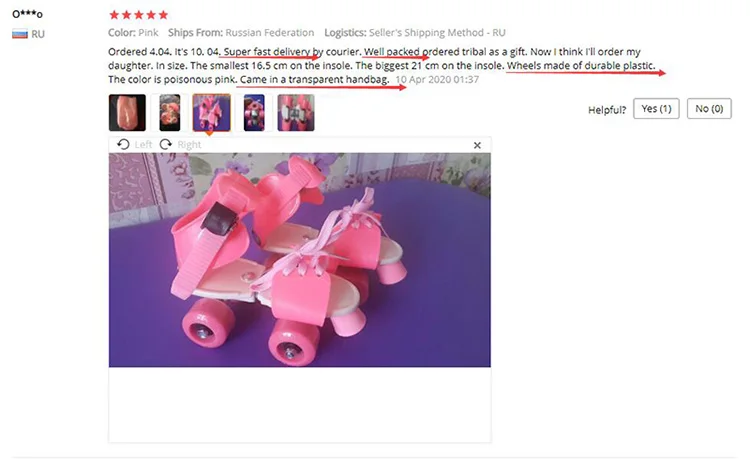Open the fifth review photo thumbnail
The width and height of the screenshot is (750, 461).
tap(296, 113)
